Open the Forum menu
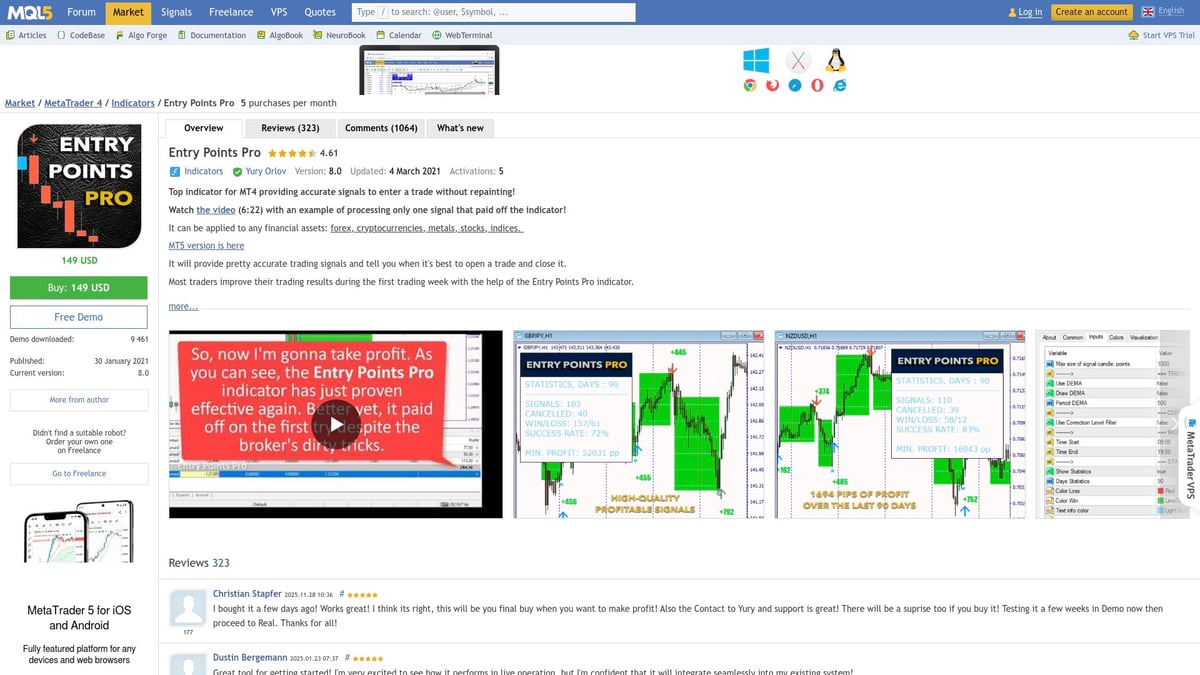The image size is (1200, 675). 81,12
